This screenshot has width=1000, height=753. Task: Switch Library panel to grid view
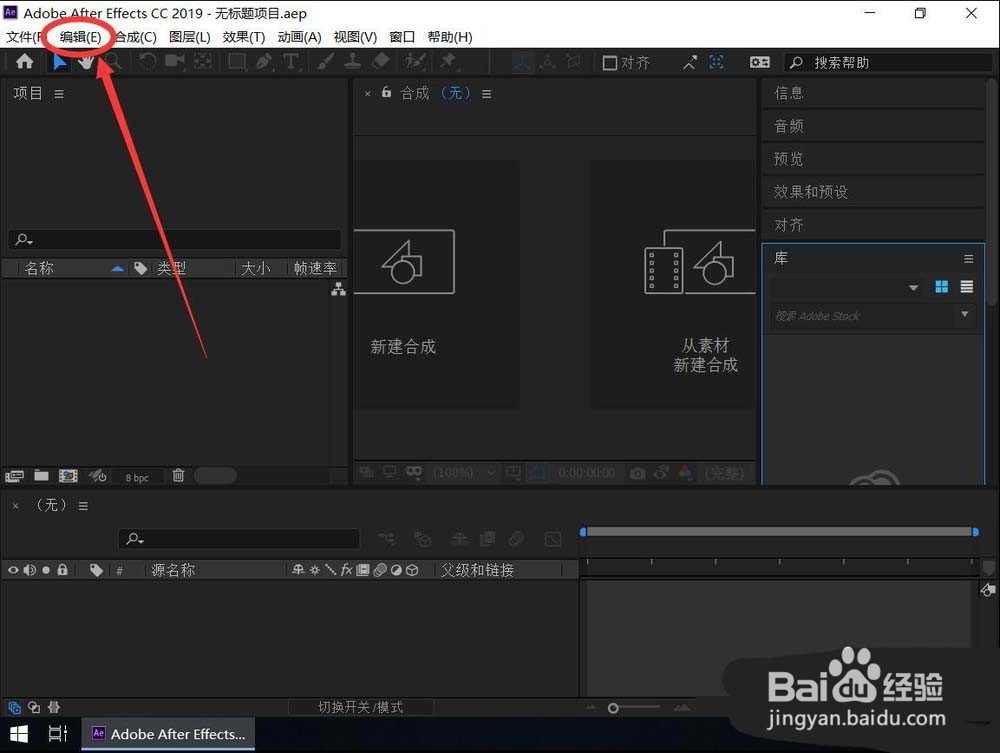click(941, 287)
